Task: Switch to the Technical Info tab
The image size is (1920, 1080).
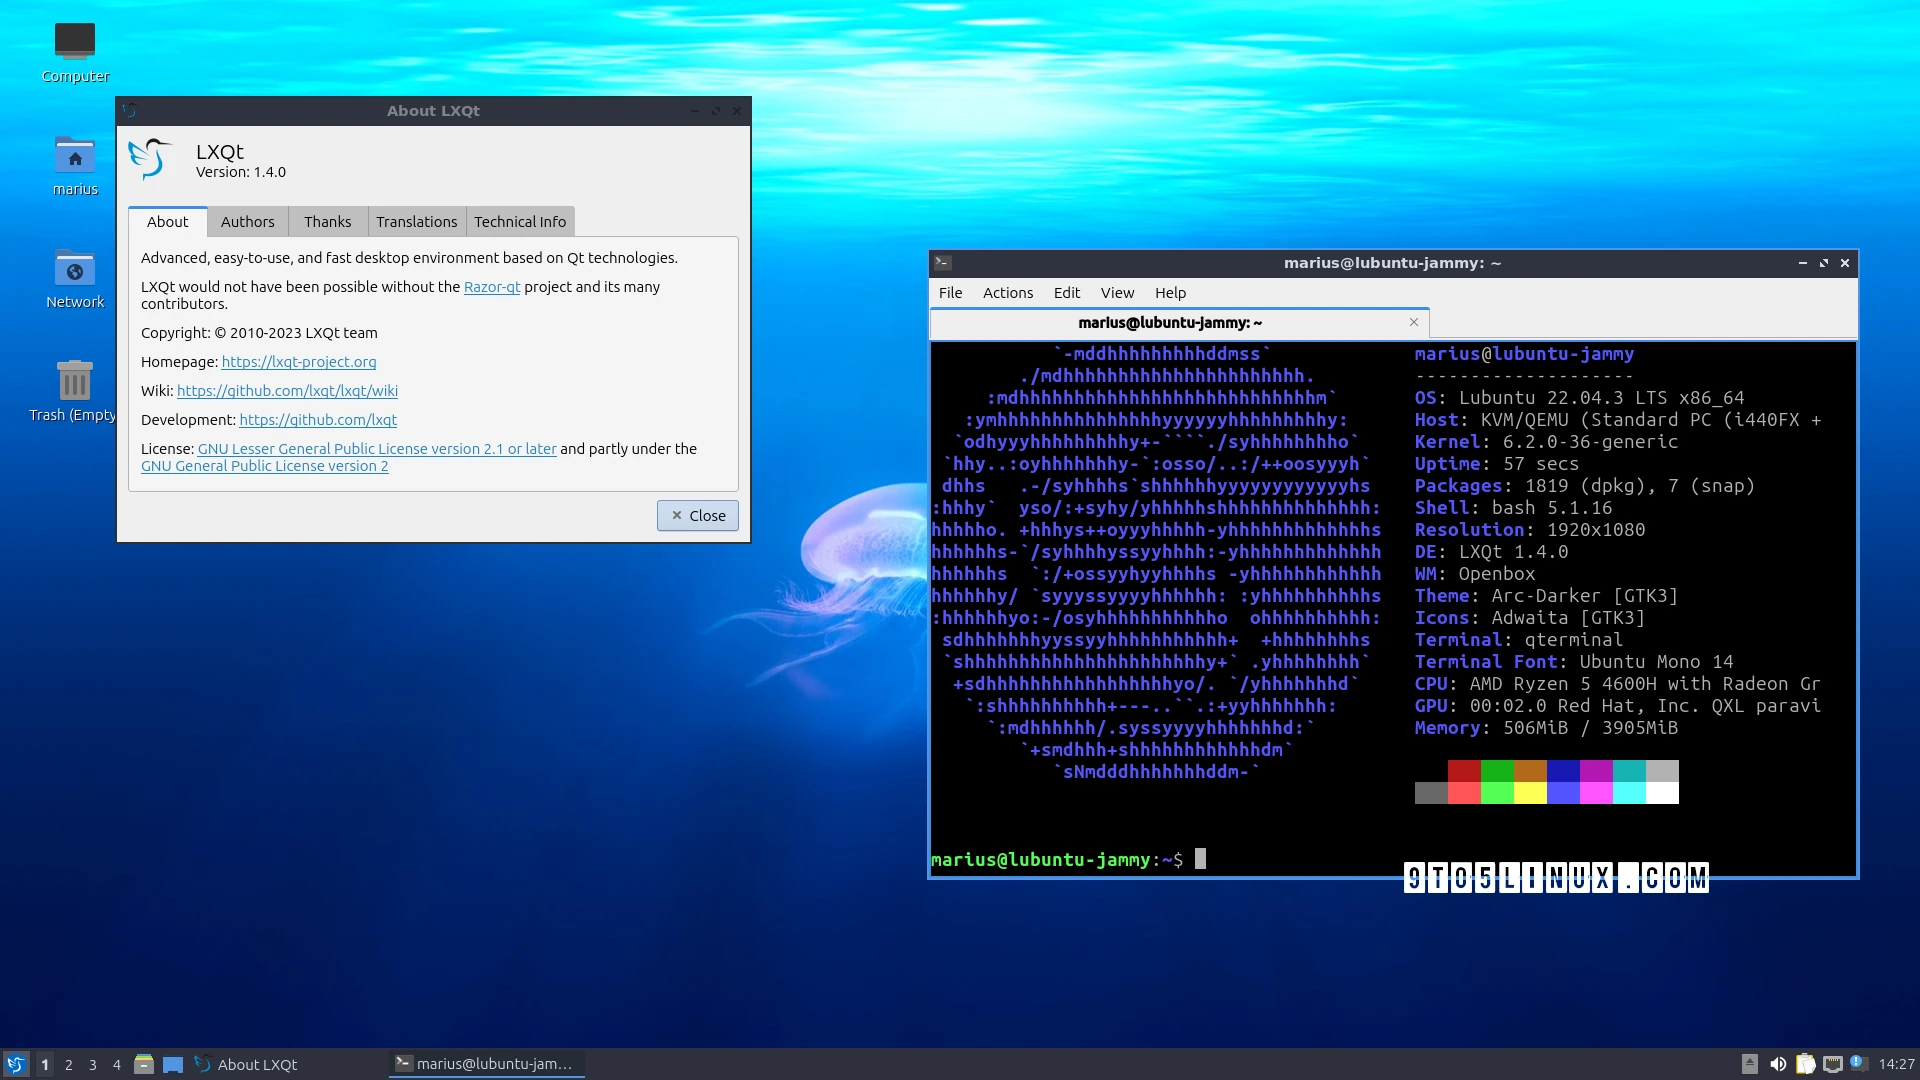Action: click(520, 221)
